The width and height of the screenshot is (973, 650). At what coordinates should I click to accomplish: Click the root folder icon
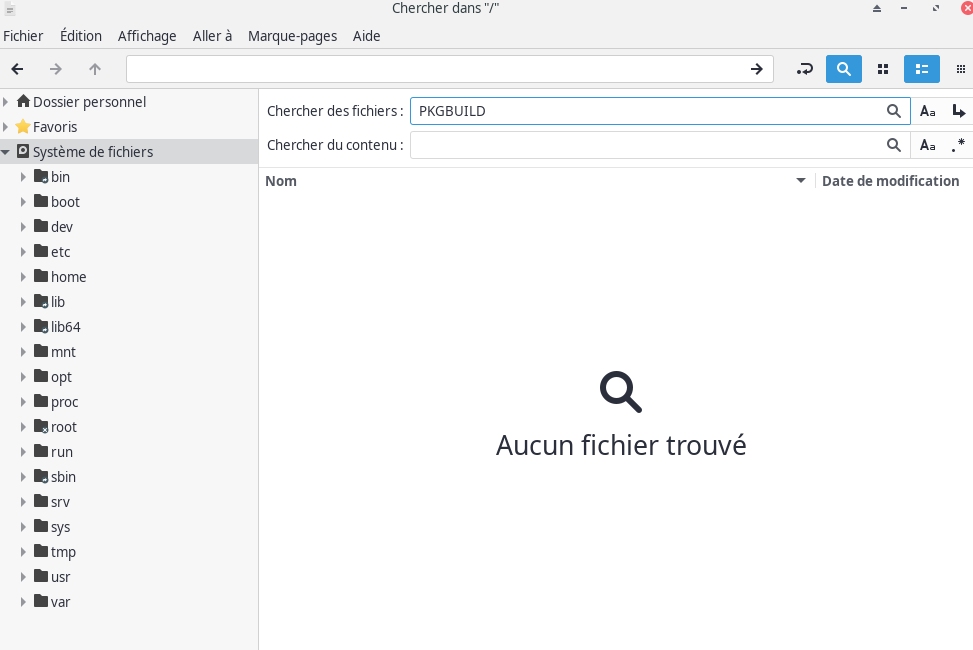(x=41, y=426)
